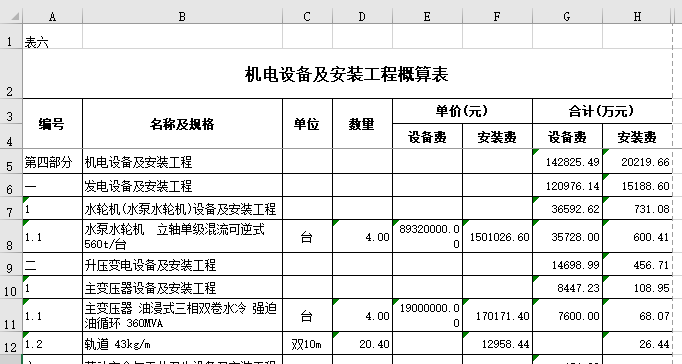Select row 11 header

11,315
